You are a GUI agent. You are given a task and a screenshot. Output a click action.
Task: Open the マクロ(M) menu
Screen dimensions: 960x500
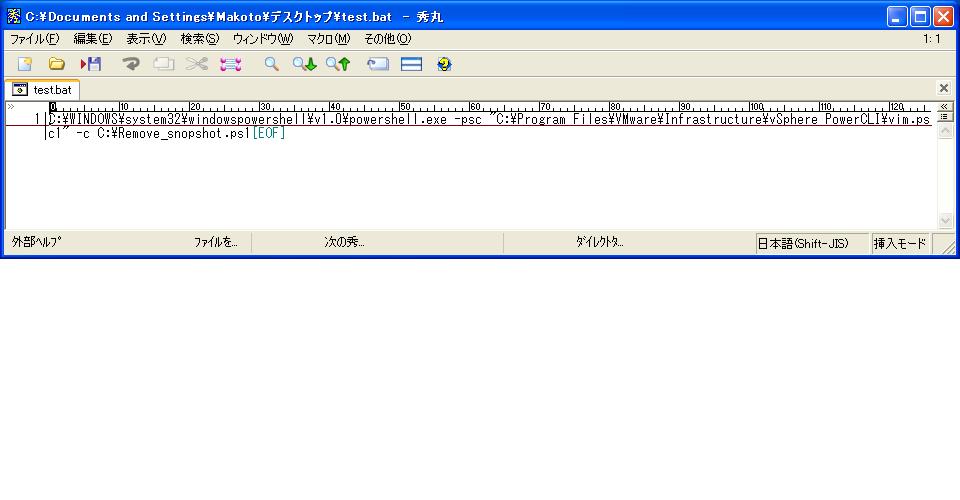pos(328,39)
